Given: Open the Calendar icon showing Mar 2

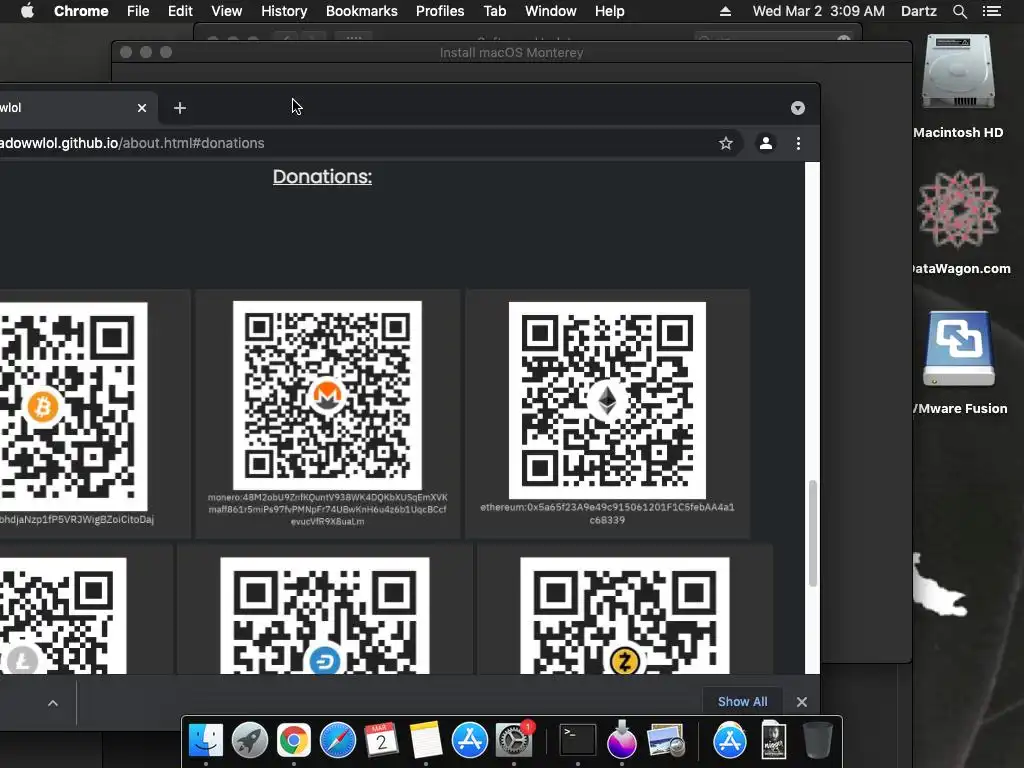Looking at the screenshot, I should tap(381, 741).
